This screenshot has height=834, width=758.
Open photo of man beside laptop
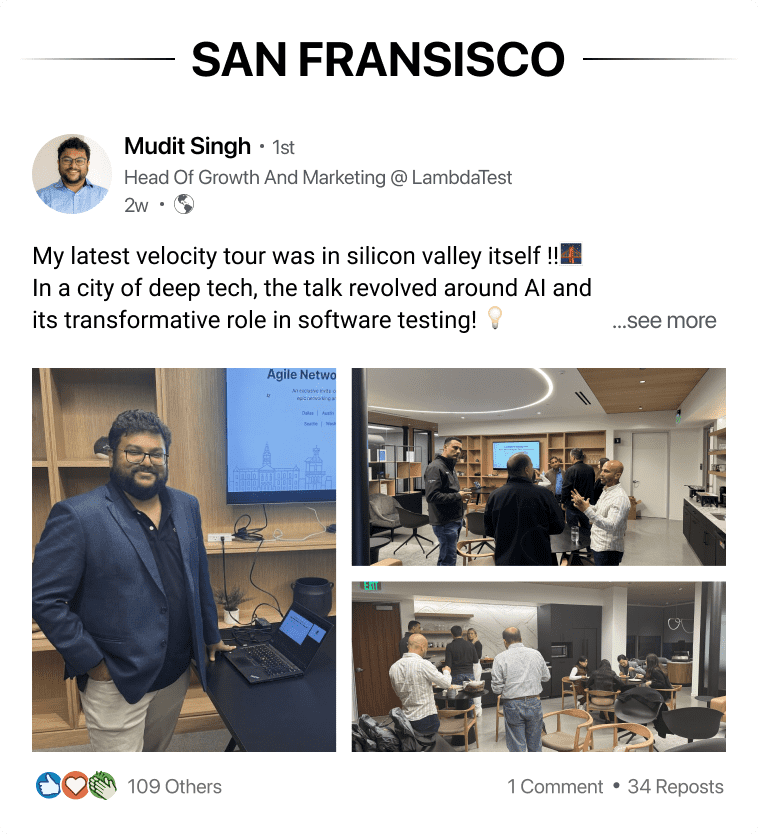click(x=184, y=560)
